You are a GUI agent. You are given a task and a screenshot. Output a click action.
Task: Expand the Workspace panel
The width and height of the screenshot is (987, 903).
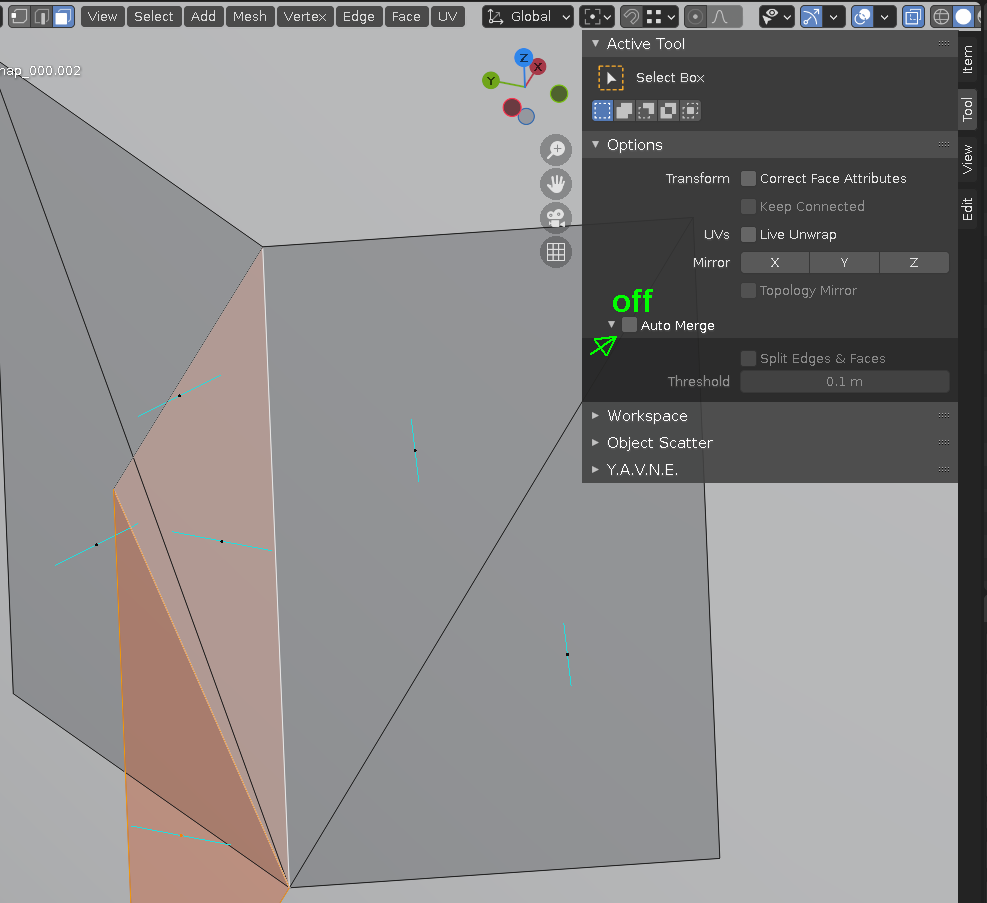click(647, 416)
